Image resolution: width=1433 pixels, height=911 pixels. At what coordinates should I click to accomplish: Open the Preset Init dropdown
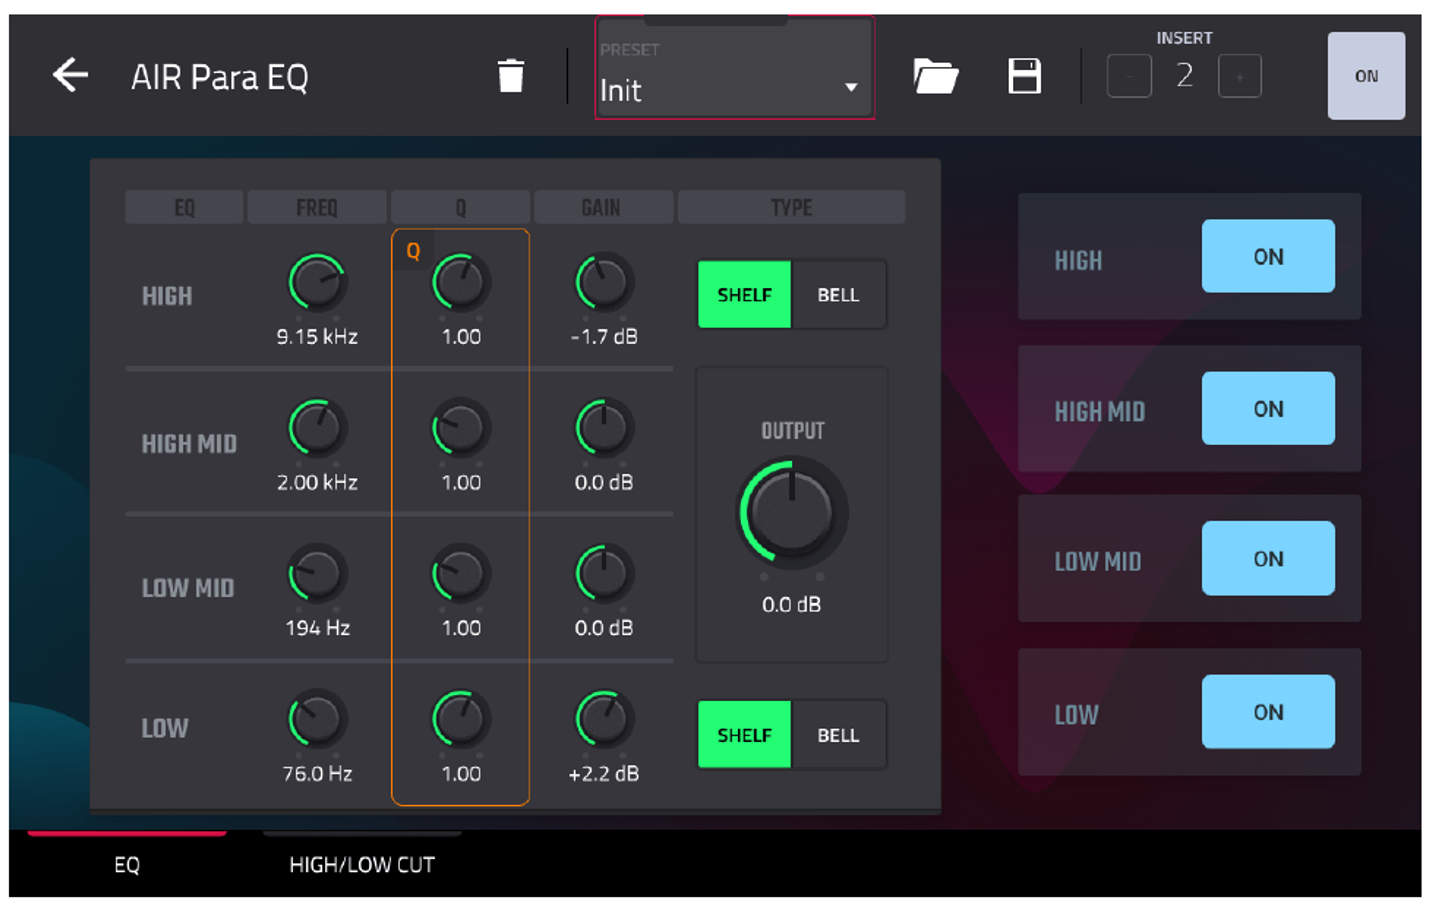pyautogui.click(x=734, y=68)
